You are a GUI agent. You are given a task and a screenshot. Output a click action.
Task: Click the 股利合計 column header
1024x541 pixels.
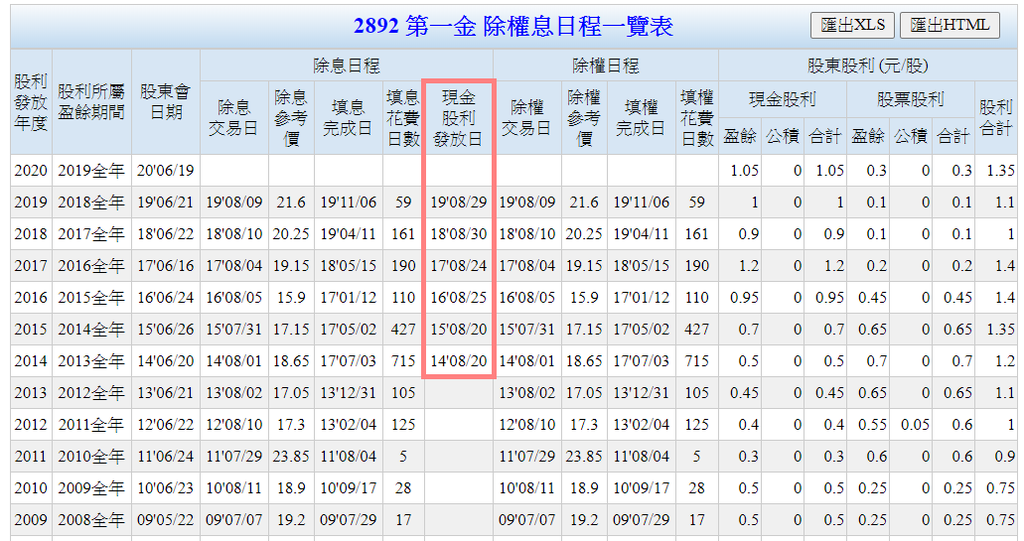[995, 118]
